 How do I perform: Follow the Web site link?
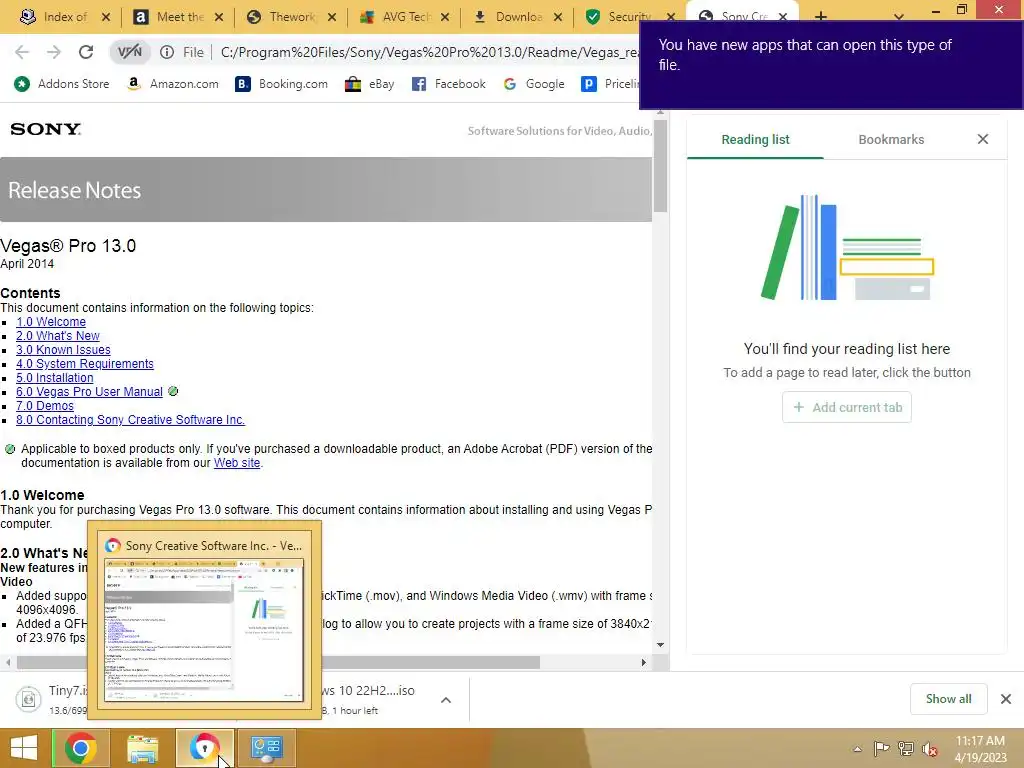237,463
